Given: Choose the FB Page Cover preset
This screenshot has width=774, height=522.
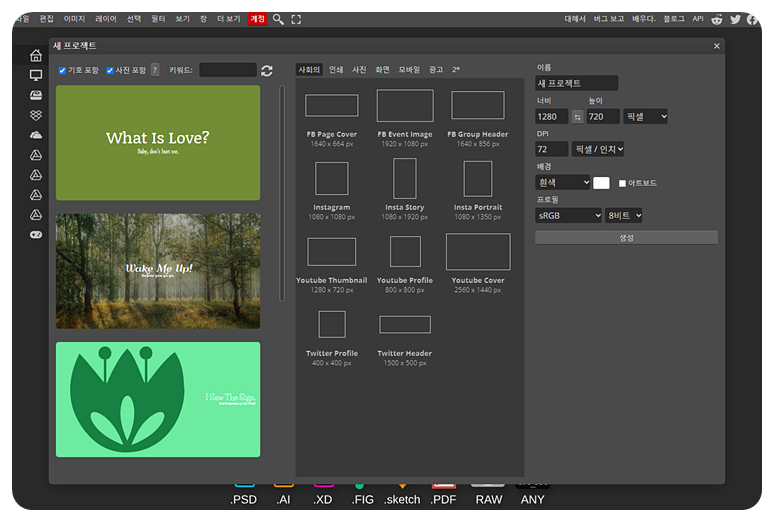Looking at the screenshot, I should click(x=332, y=119).
